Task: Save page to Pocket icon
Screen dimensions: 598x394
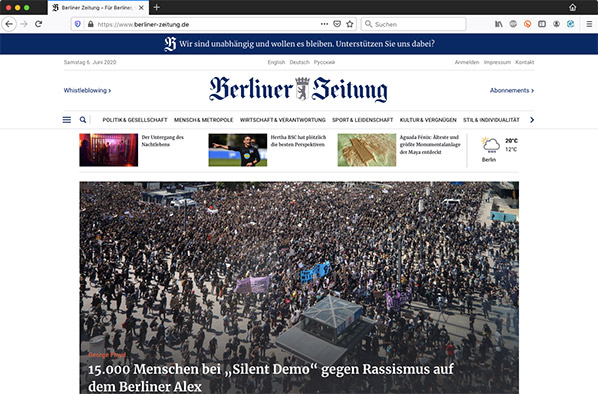Action: 337,24
